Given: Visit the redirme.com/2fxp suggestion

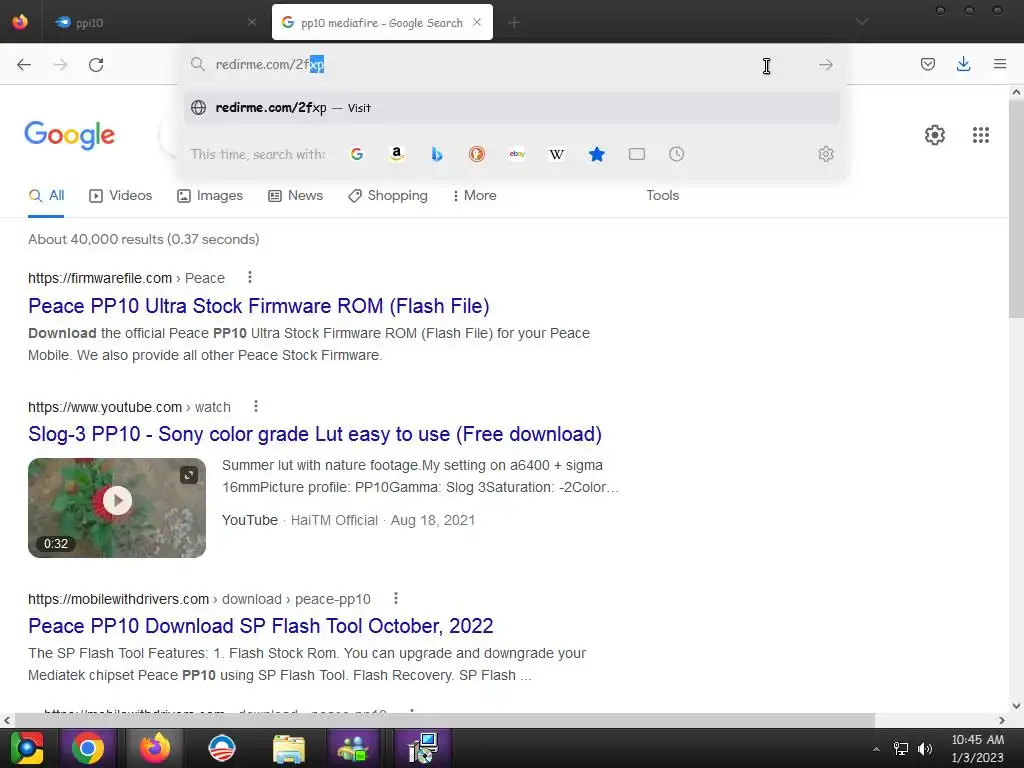Looking at the screenshot, I should point(512,108).
